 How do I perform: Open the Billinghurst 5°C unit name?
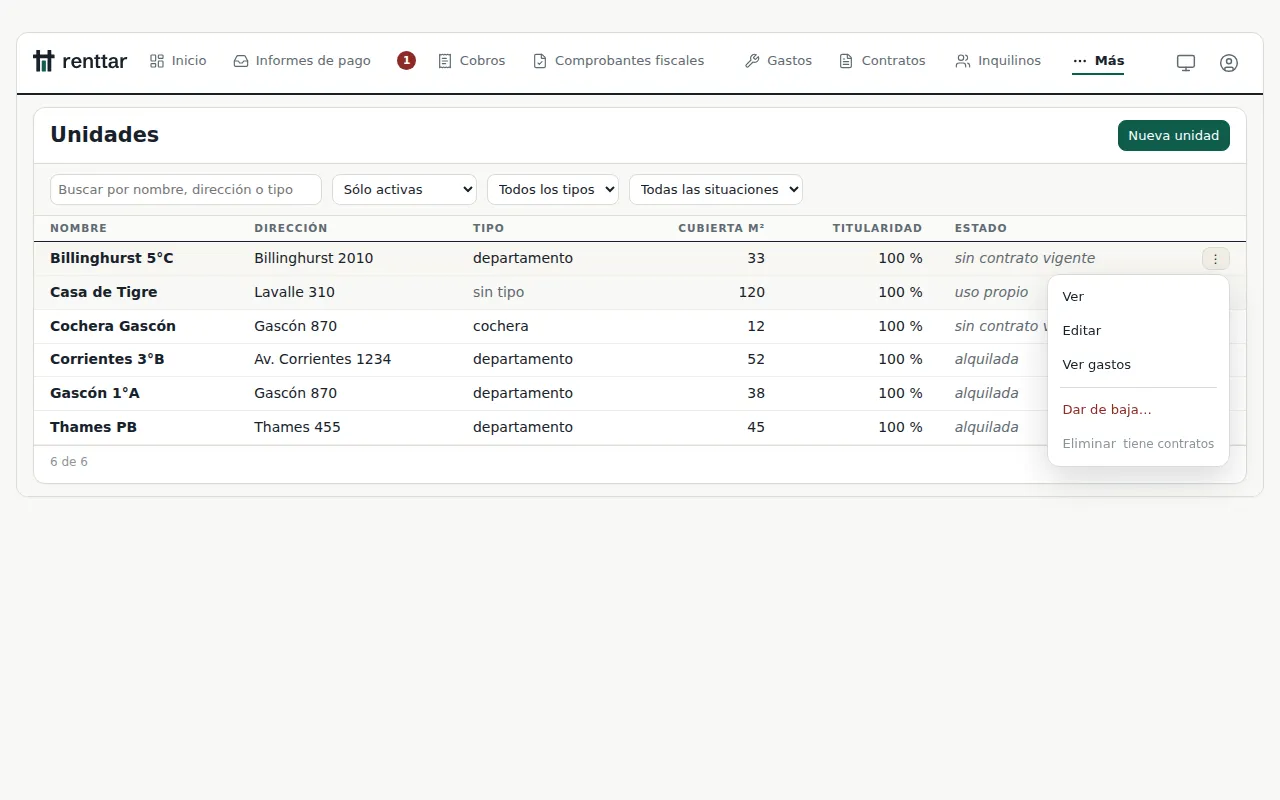point(112,258)
